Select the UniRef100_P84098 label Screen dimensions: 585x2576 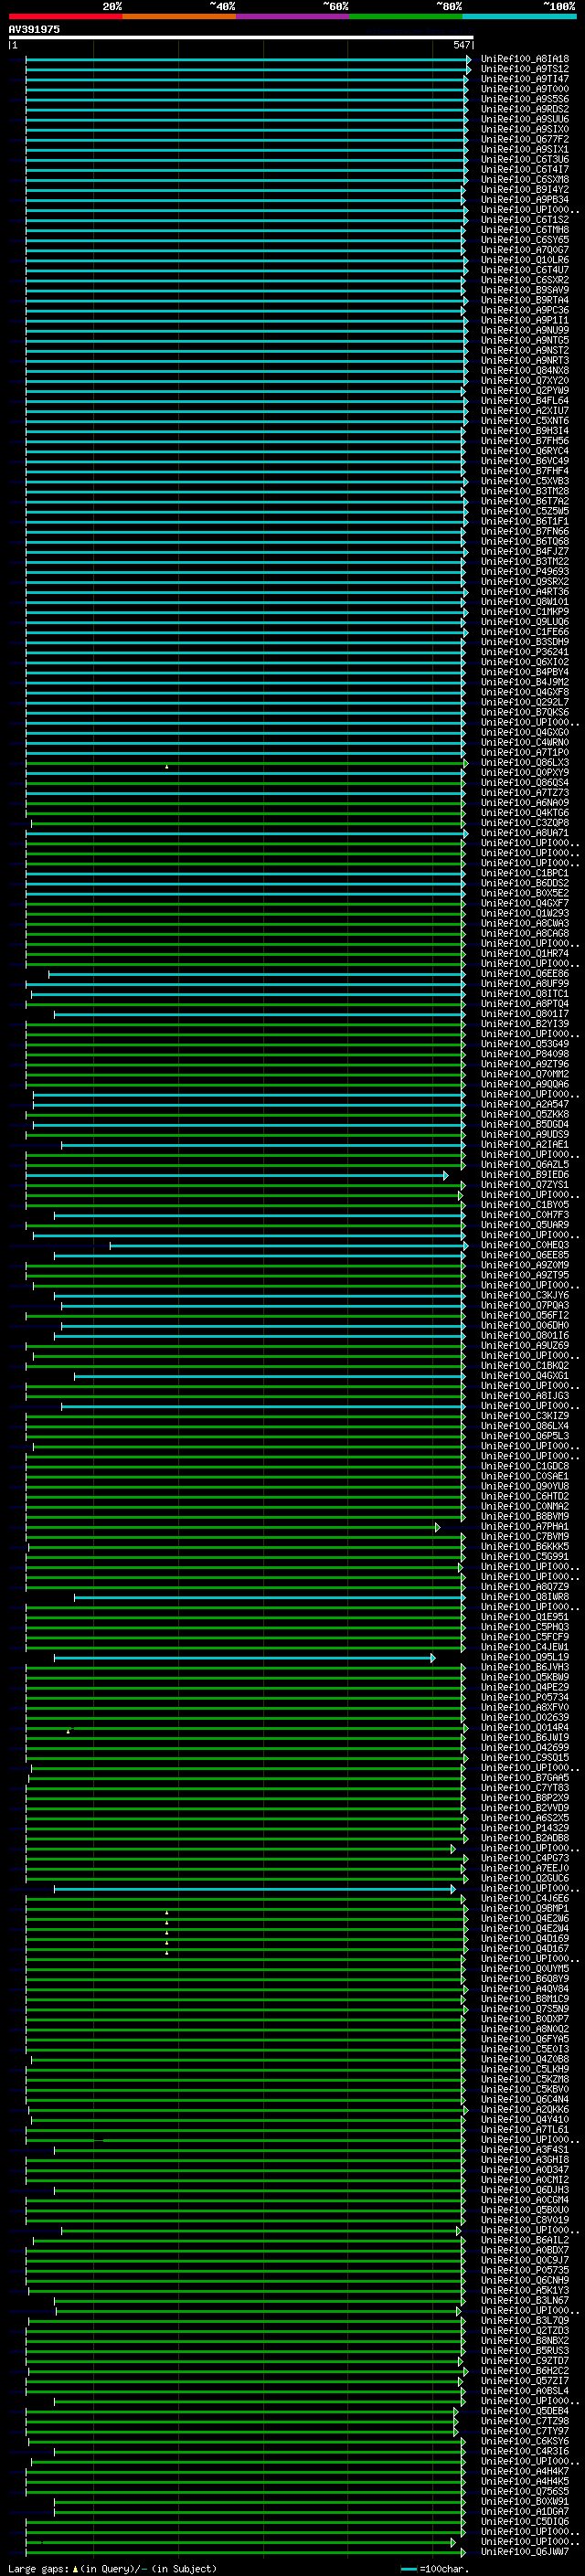tap(525, 1054)
